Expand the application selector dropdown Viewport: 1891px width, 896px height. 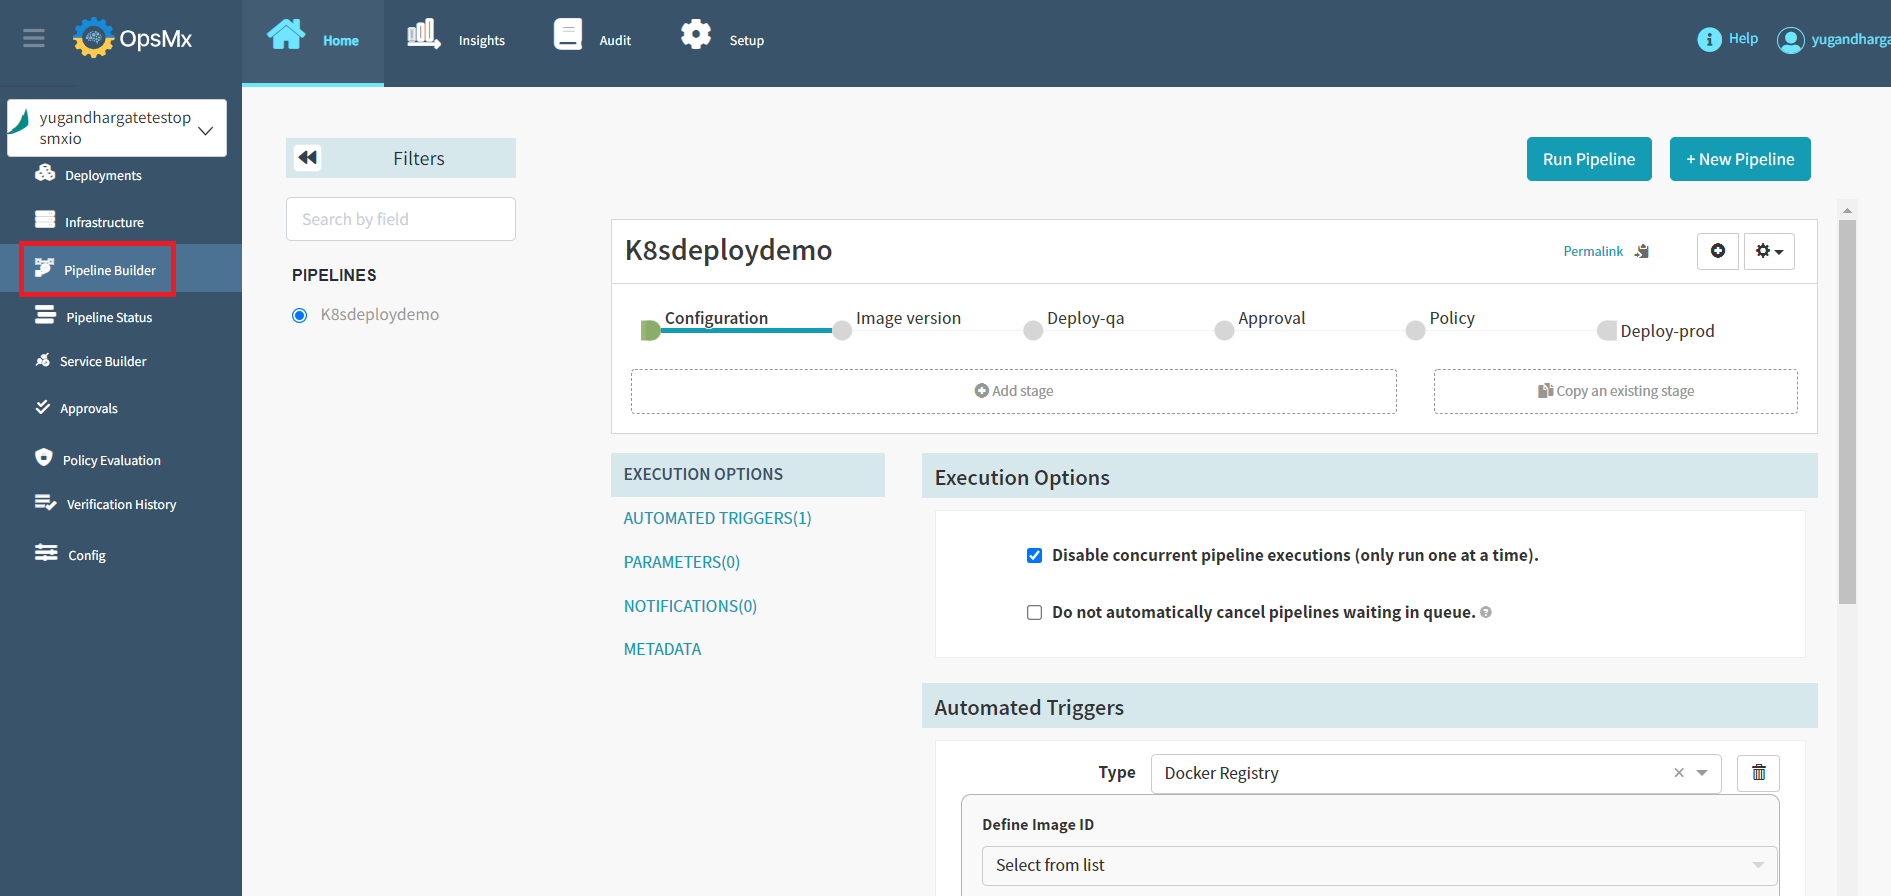pyautogui.click(x=206, y=130)
